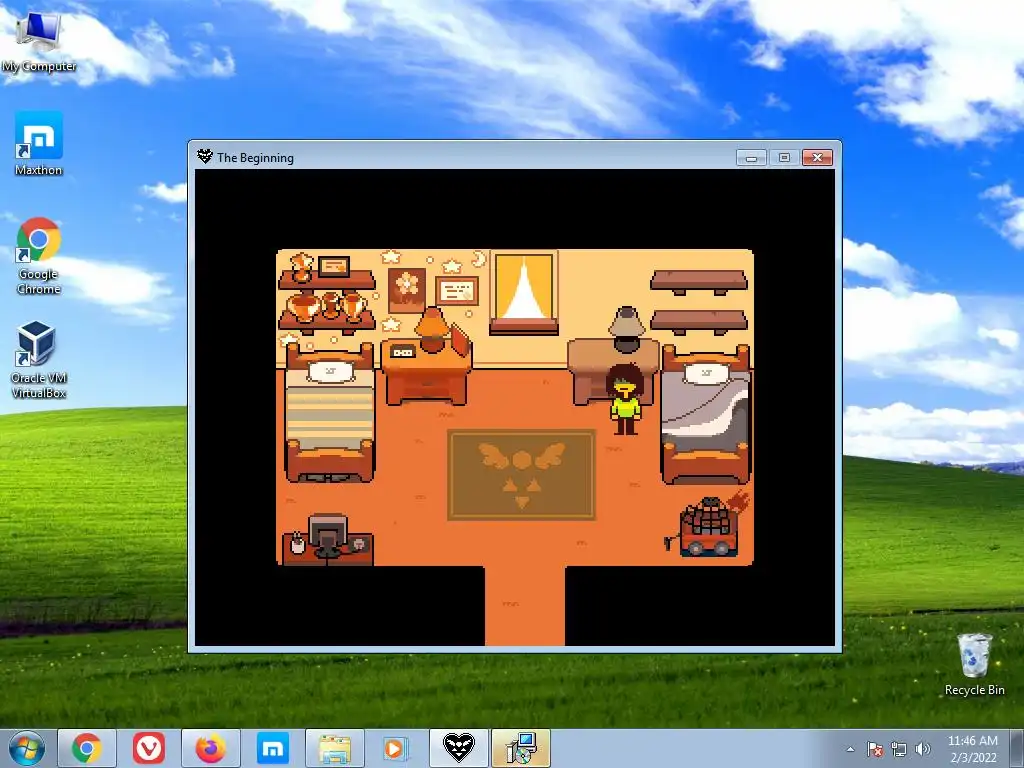Click the window with curtains in game room
This screenshot has width=1024, height=768.
click(524, 293)
